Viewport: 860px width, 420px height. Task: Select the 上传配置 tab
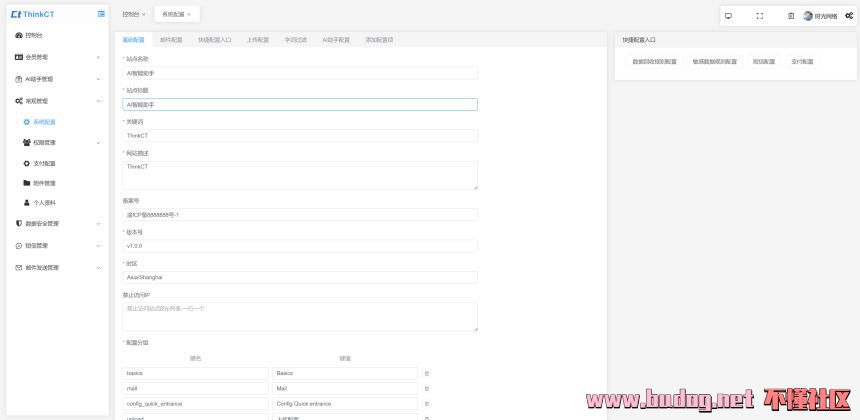click(258, 40)
